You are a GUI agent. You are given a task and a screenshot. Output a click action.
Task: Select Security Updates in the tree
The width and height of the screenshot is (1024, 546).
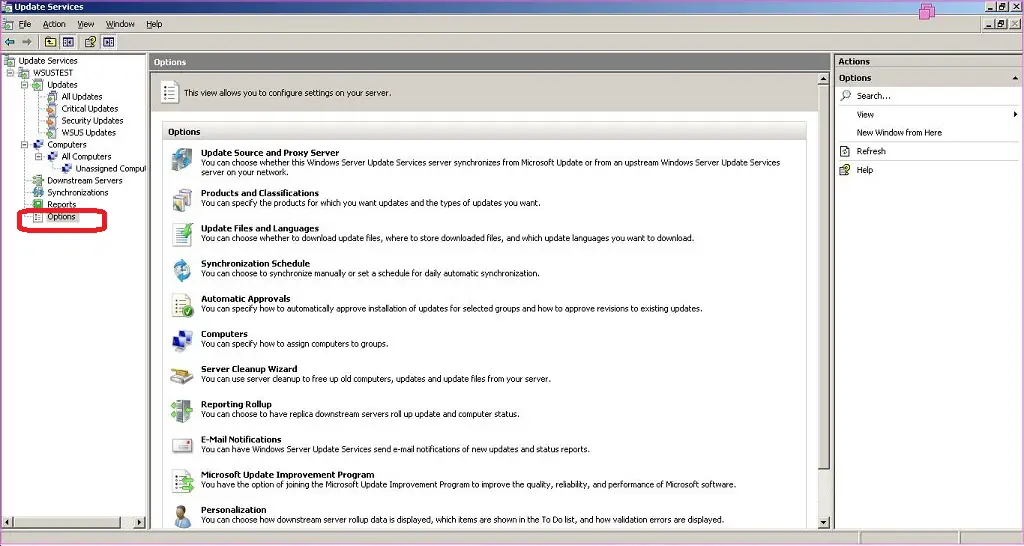click(x=92, y=121)
